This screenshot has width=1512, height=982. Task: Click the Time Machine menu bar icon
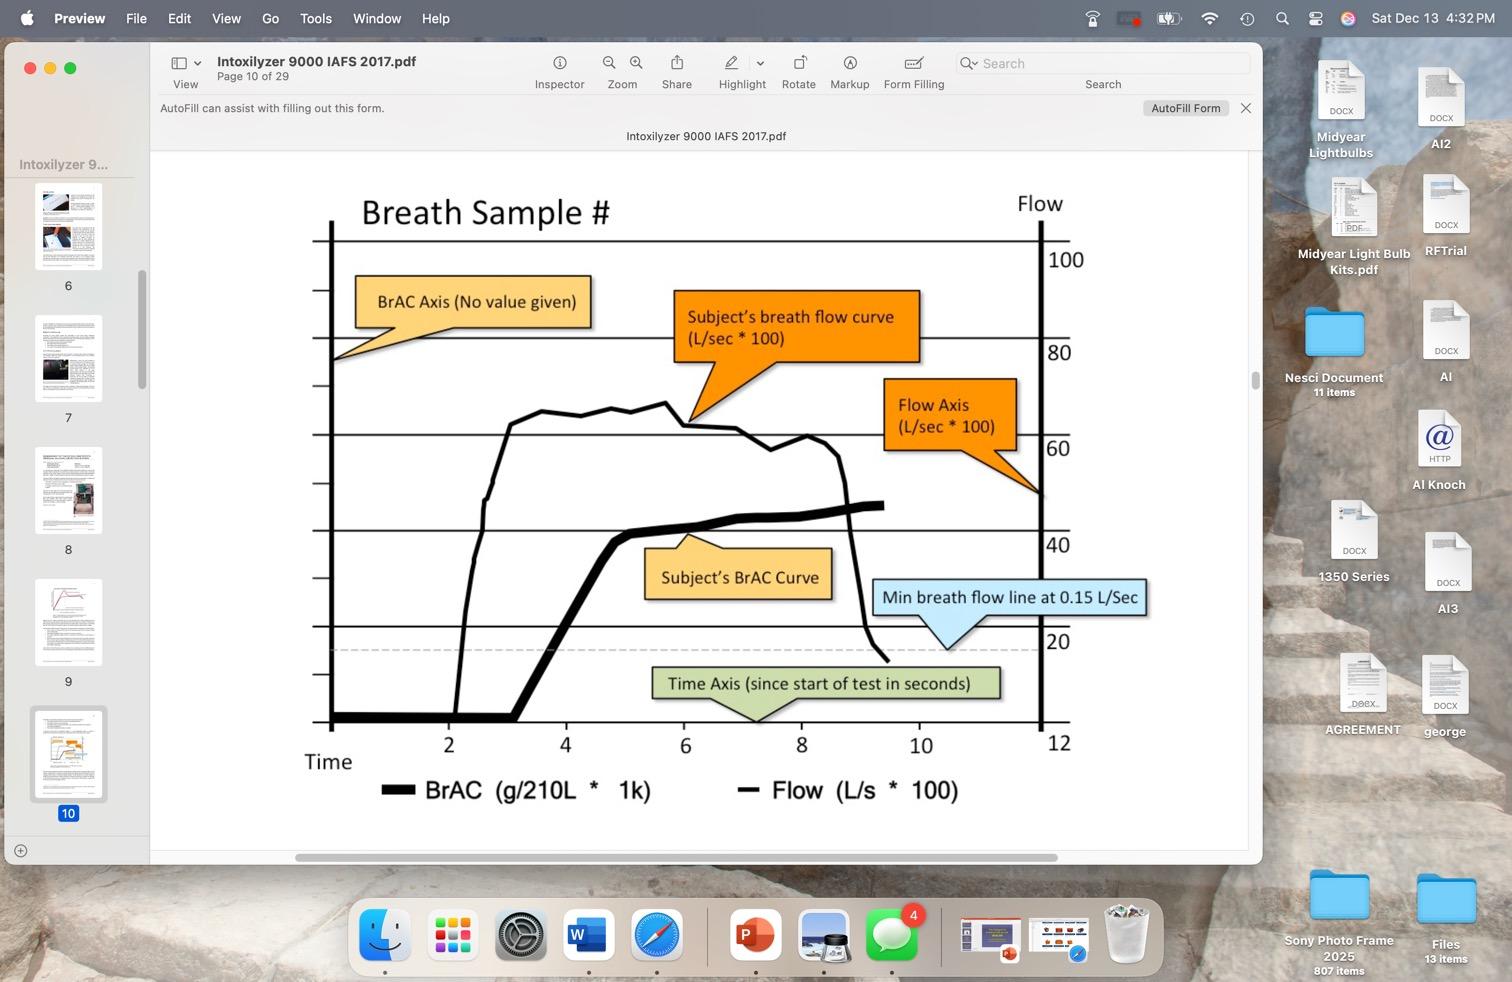tap(1247, 18)
